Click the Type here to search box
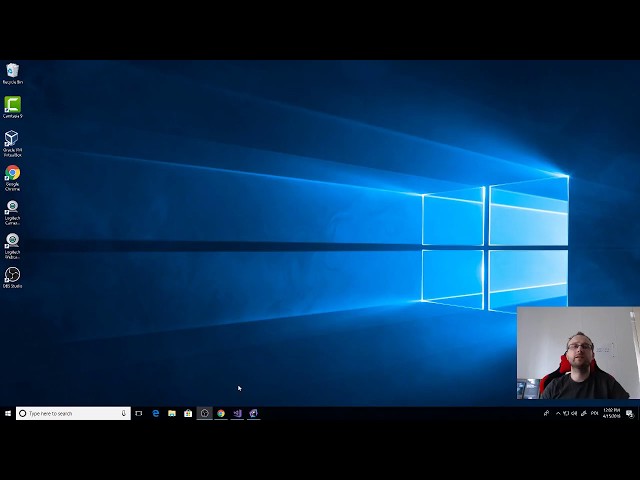The image size is (640, 480). tap(73, 413)
